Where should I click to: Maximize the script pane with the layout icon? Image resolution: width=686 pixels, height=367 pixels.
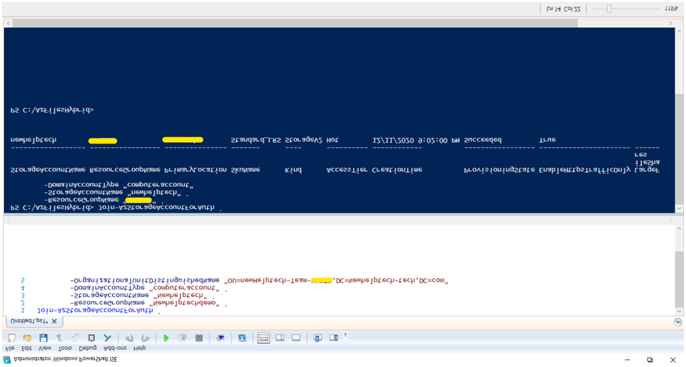(x=296, y=338)
